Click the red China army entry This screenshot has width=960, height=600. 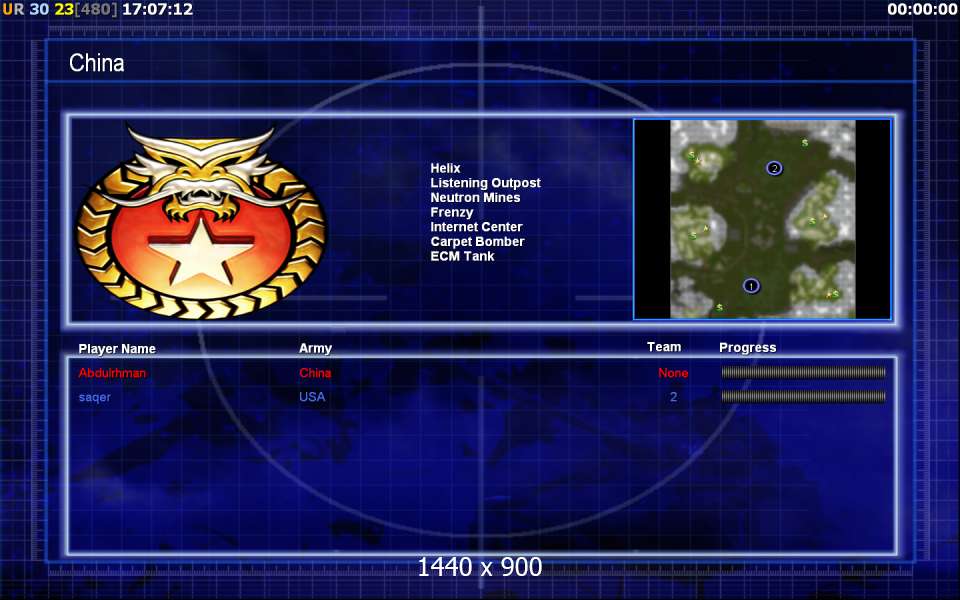(315, 373)
